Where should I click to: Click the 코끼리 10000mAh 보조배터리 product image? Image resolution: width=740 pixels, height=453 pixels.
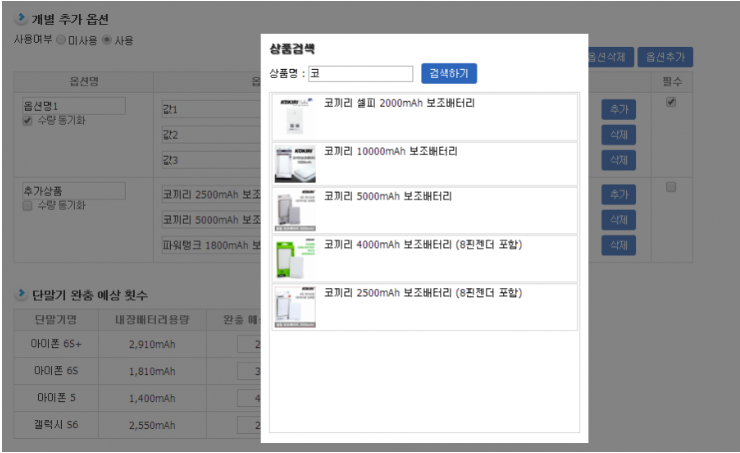pos(294,164)
